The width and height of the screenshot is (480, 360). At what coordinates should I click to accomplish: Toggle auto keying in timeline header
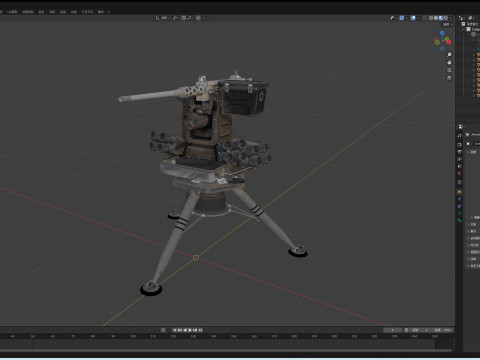coord(163,330)
